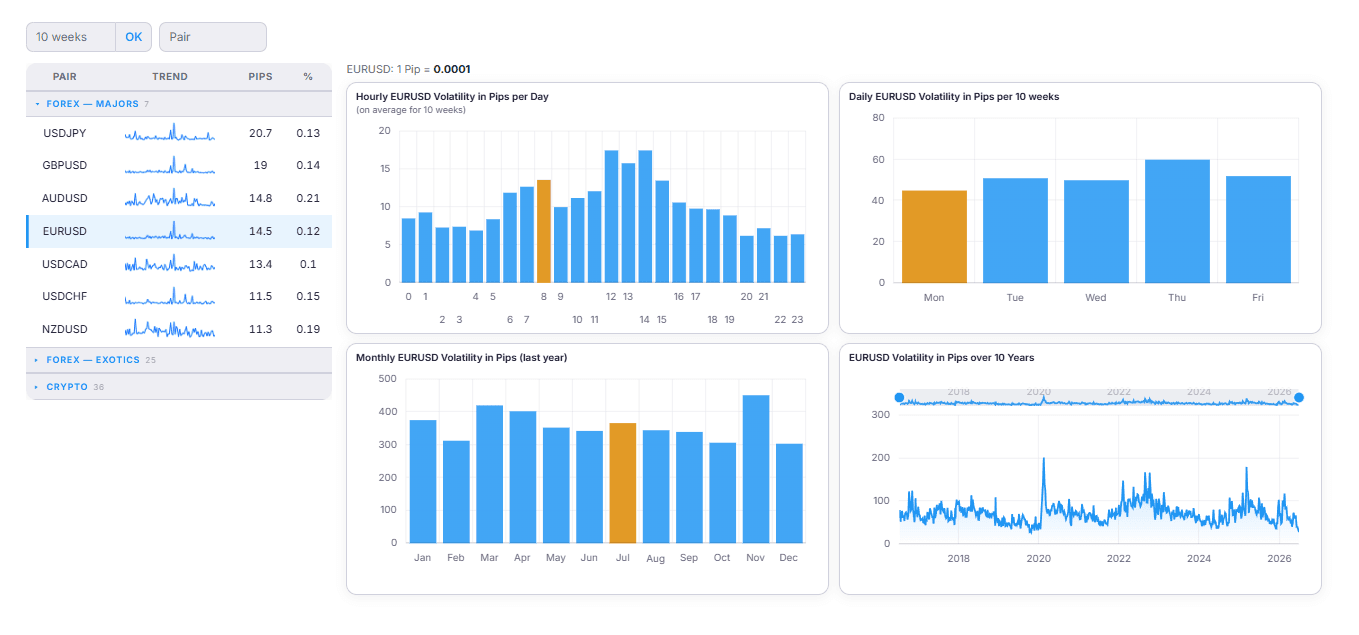This screenshot has width=1359, height=635.
Task: Sort by the TREND column header
Action: pos(170,77)
